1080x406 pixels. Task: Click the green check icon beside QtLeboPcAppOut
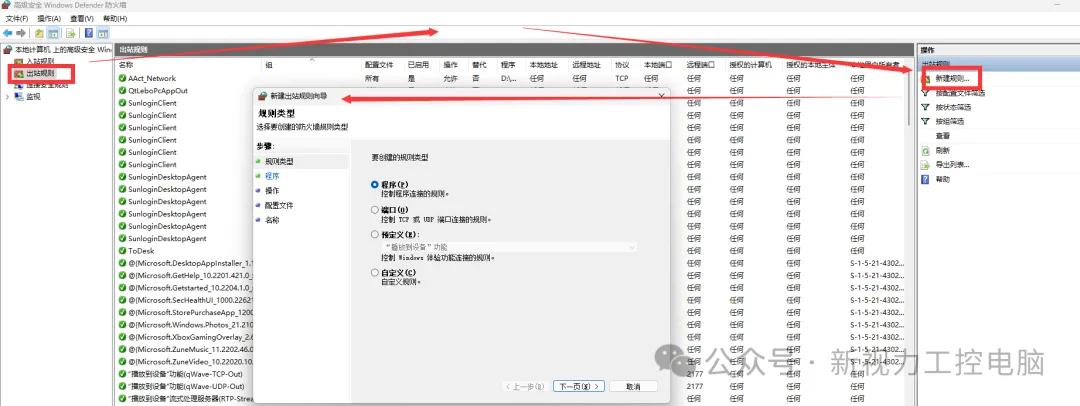click(x=123, y=90)
